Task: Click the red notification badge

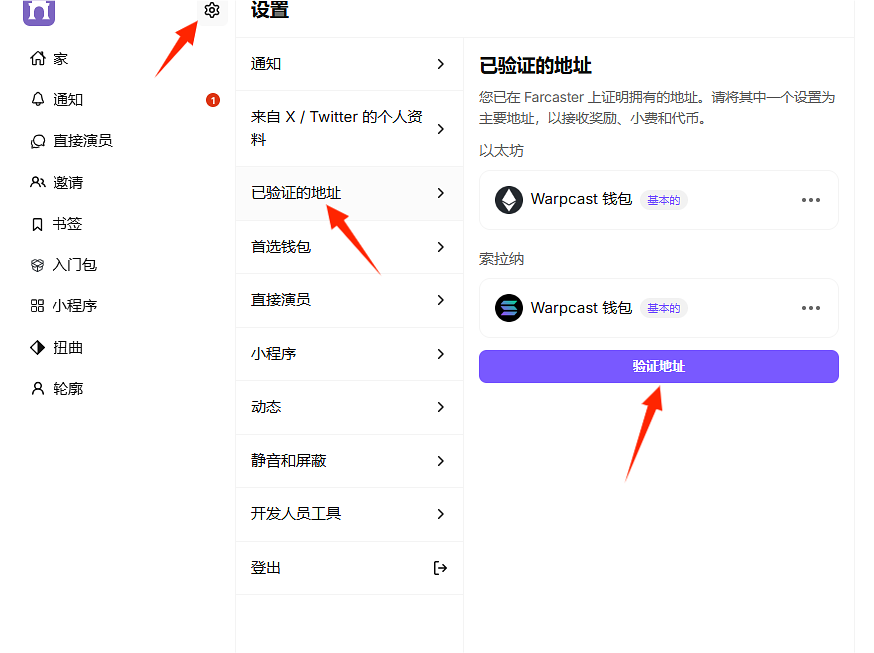Action: [212, 100]
